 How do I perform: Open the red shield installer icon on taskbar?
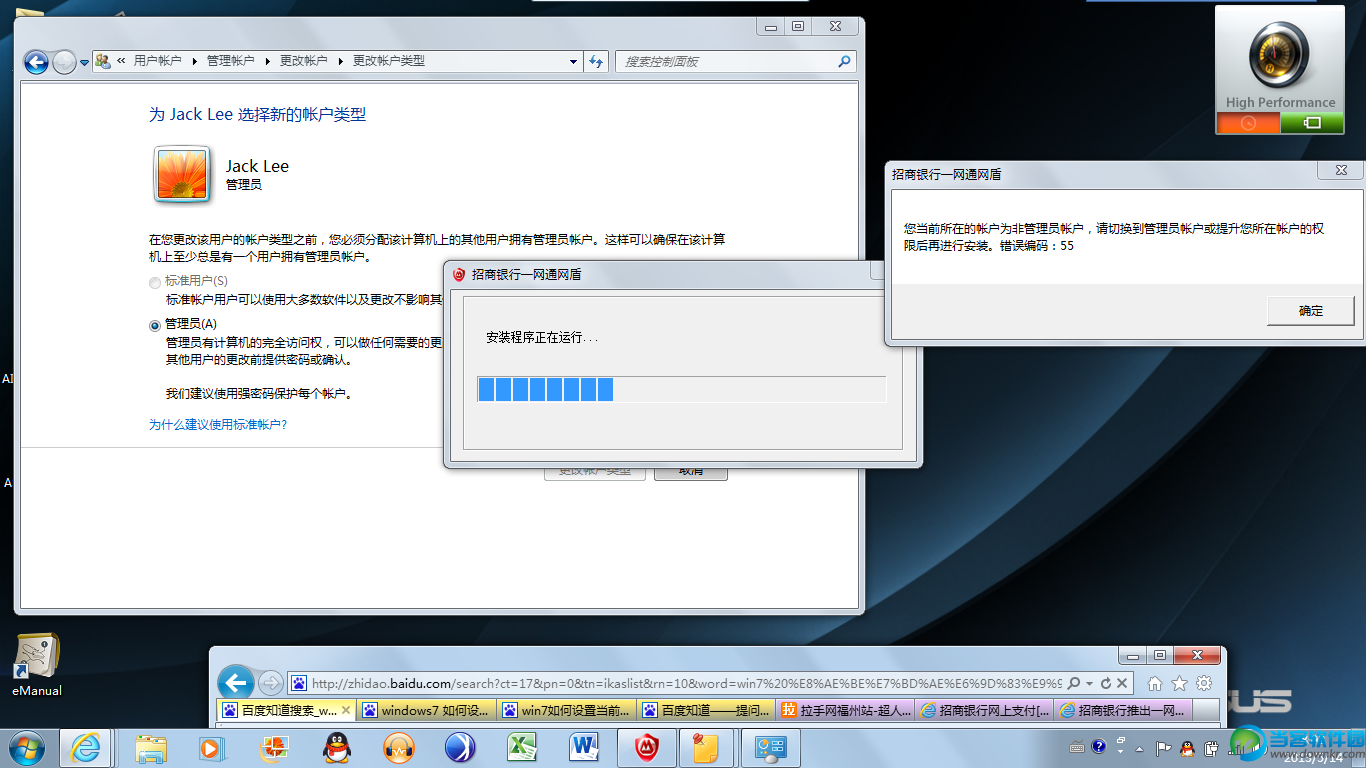(x=646, y=748)
